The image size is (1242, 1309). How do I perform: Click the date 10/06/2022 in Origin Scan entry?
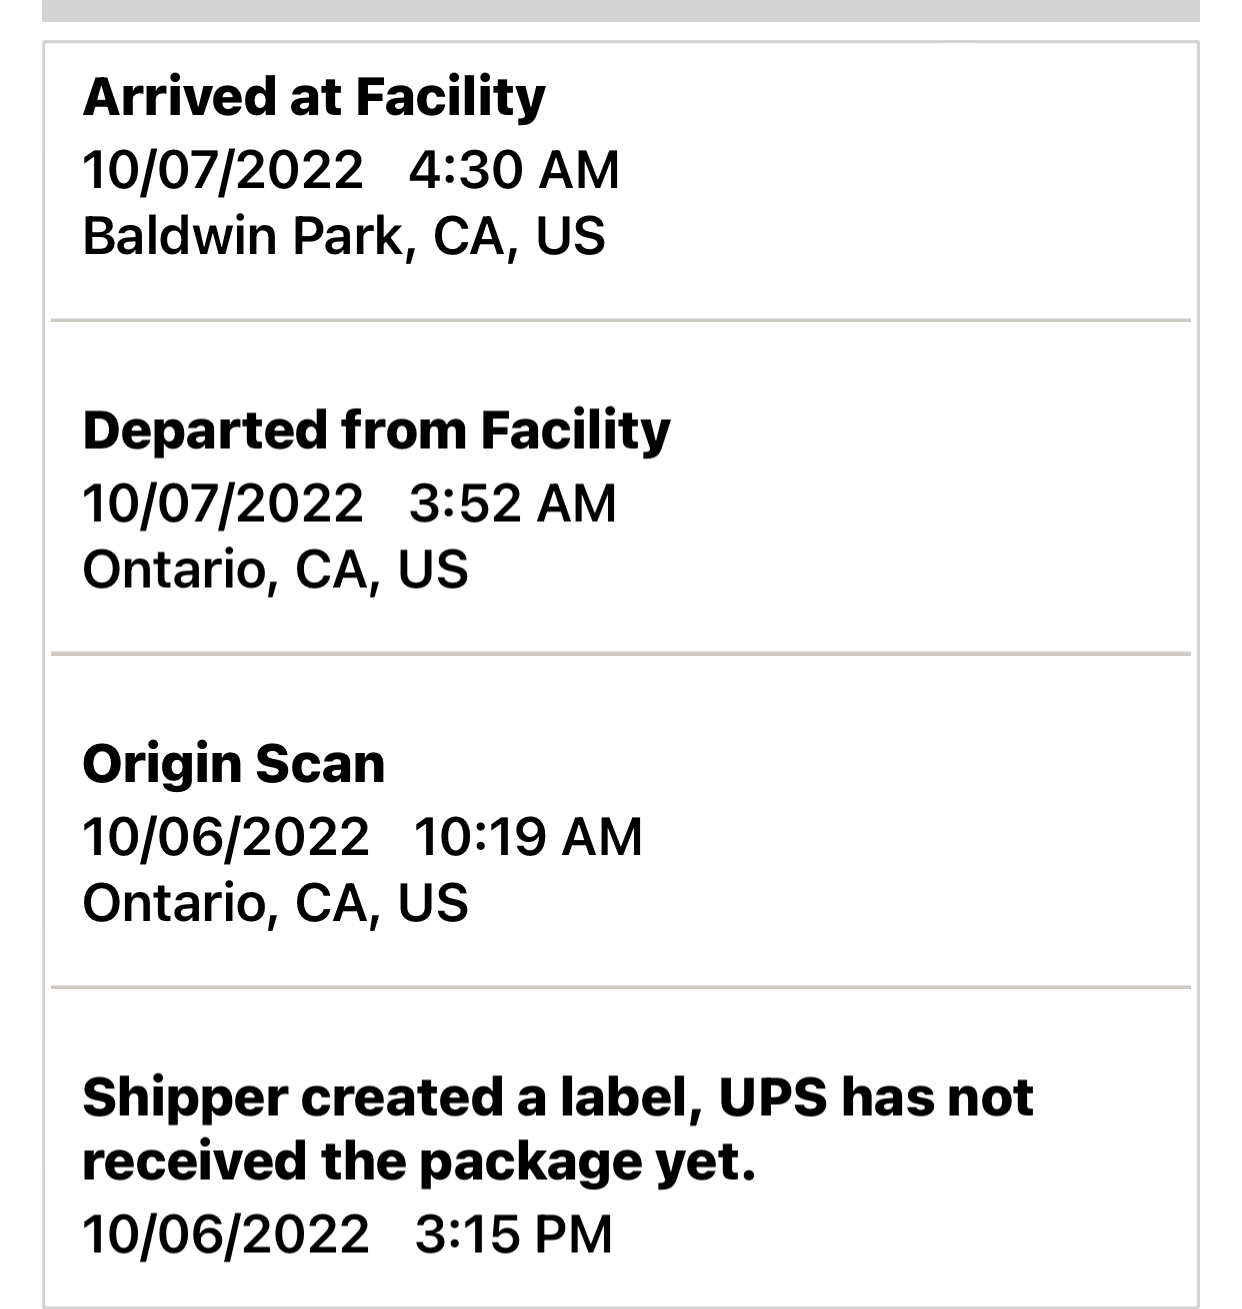coord(226,836)
